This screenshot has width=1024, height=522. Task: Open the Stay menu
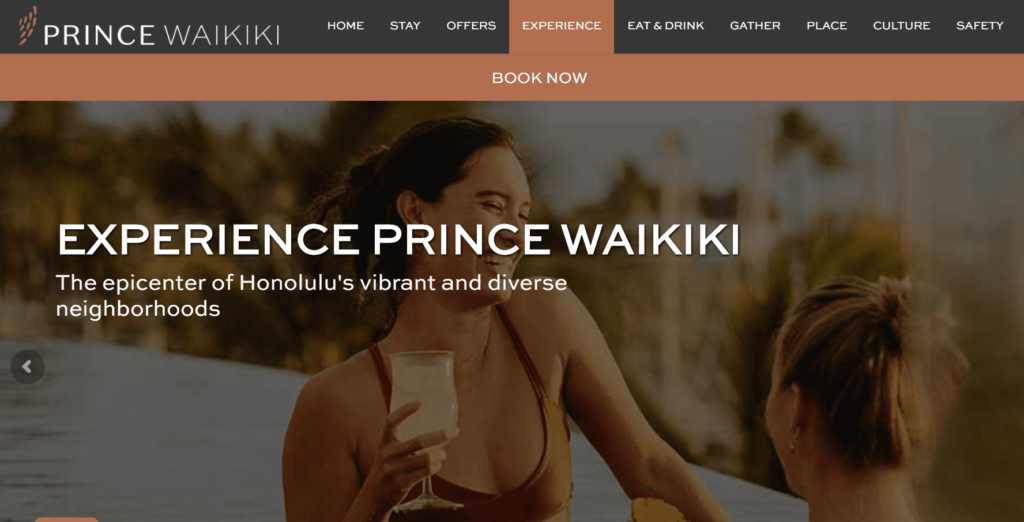405,26
